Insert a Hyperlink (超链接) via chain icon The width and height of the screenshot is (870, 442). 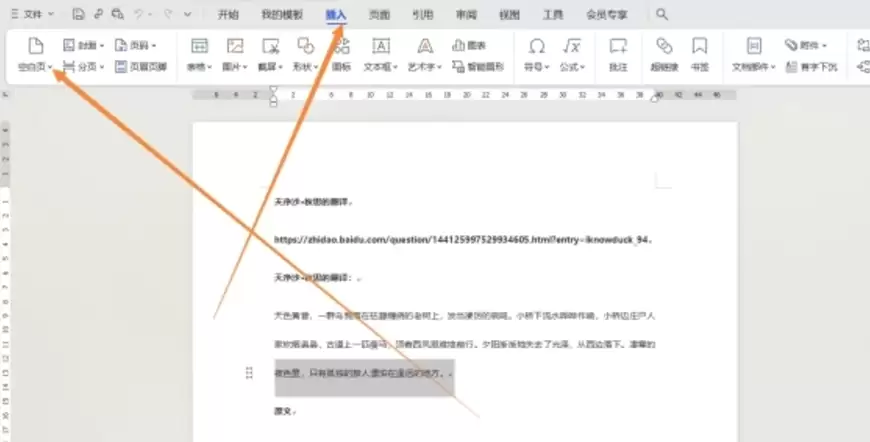[664, 45]
